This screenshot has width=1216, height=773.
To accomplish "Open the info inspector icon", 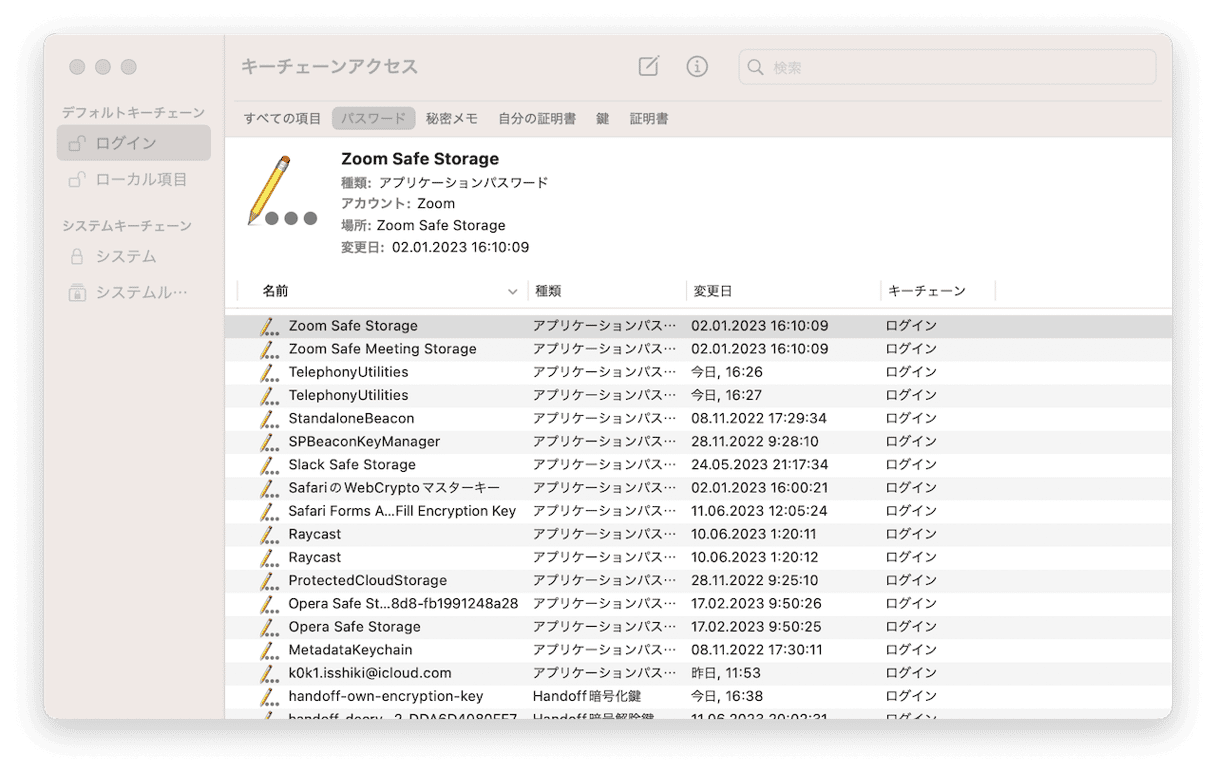I will pos(697,67).
